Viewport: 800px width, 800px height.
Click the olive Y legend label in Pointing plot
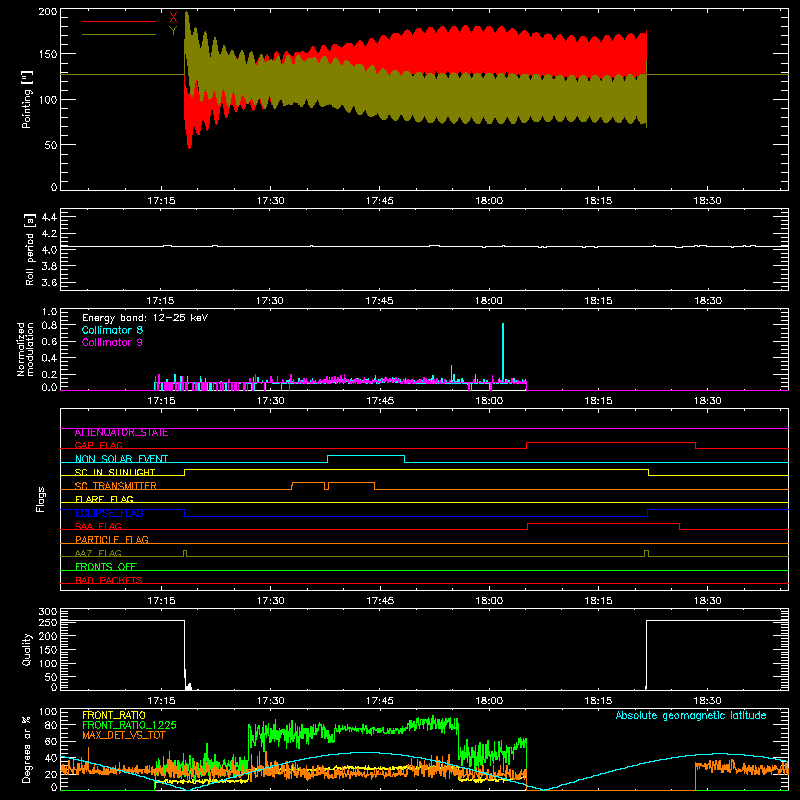point(173,31)
